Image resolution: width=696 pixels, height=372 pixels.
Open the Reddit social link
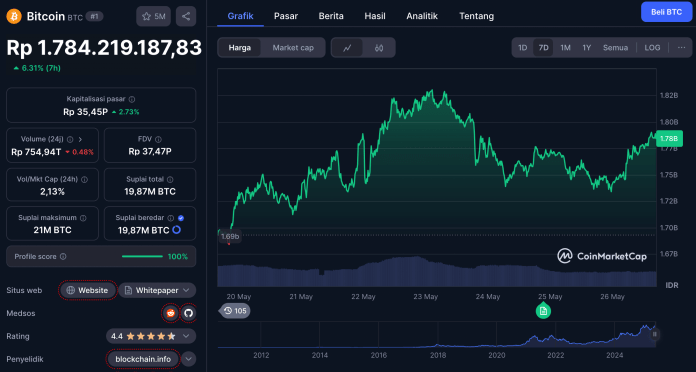tap(170, 313)
